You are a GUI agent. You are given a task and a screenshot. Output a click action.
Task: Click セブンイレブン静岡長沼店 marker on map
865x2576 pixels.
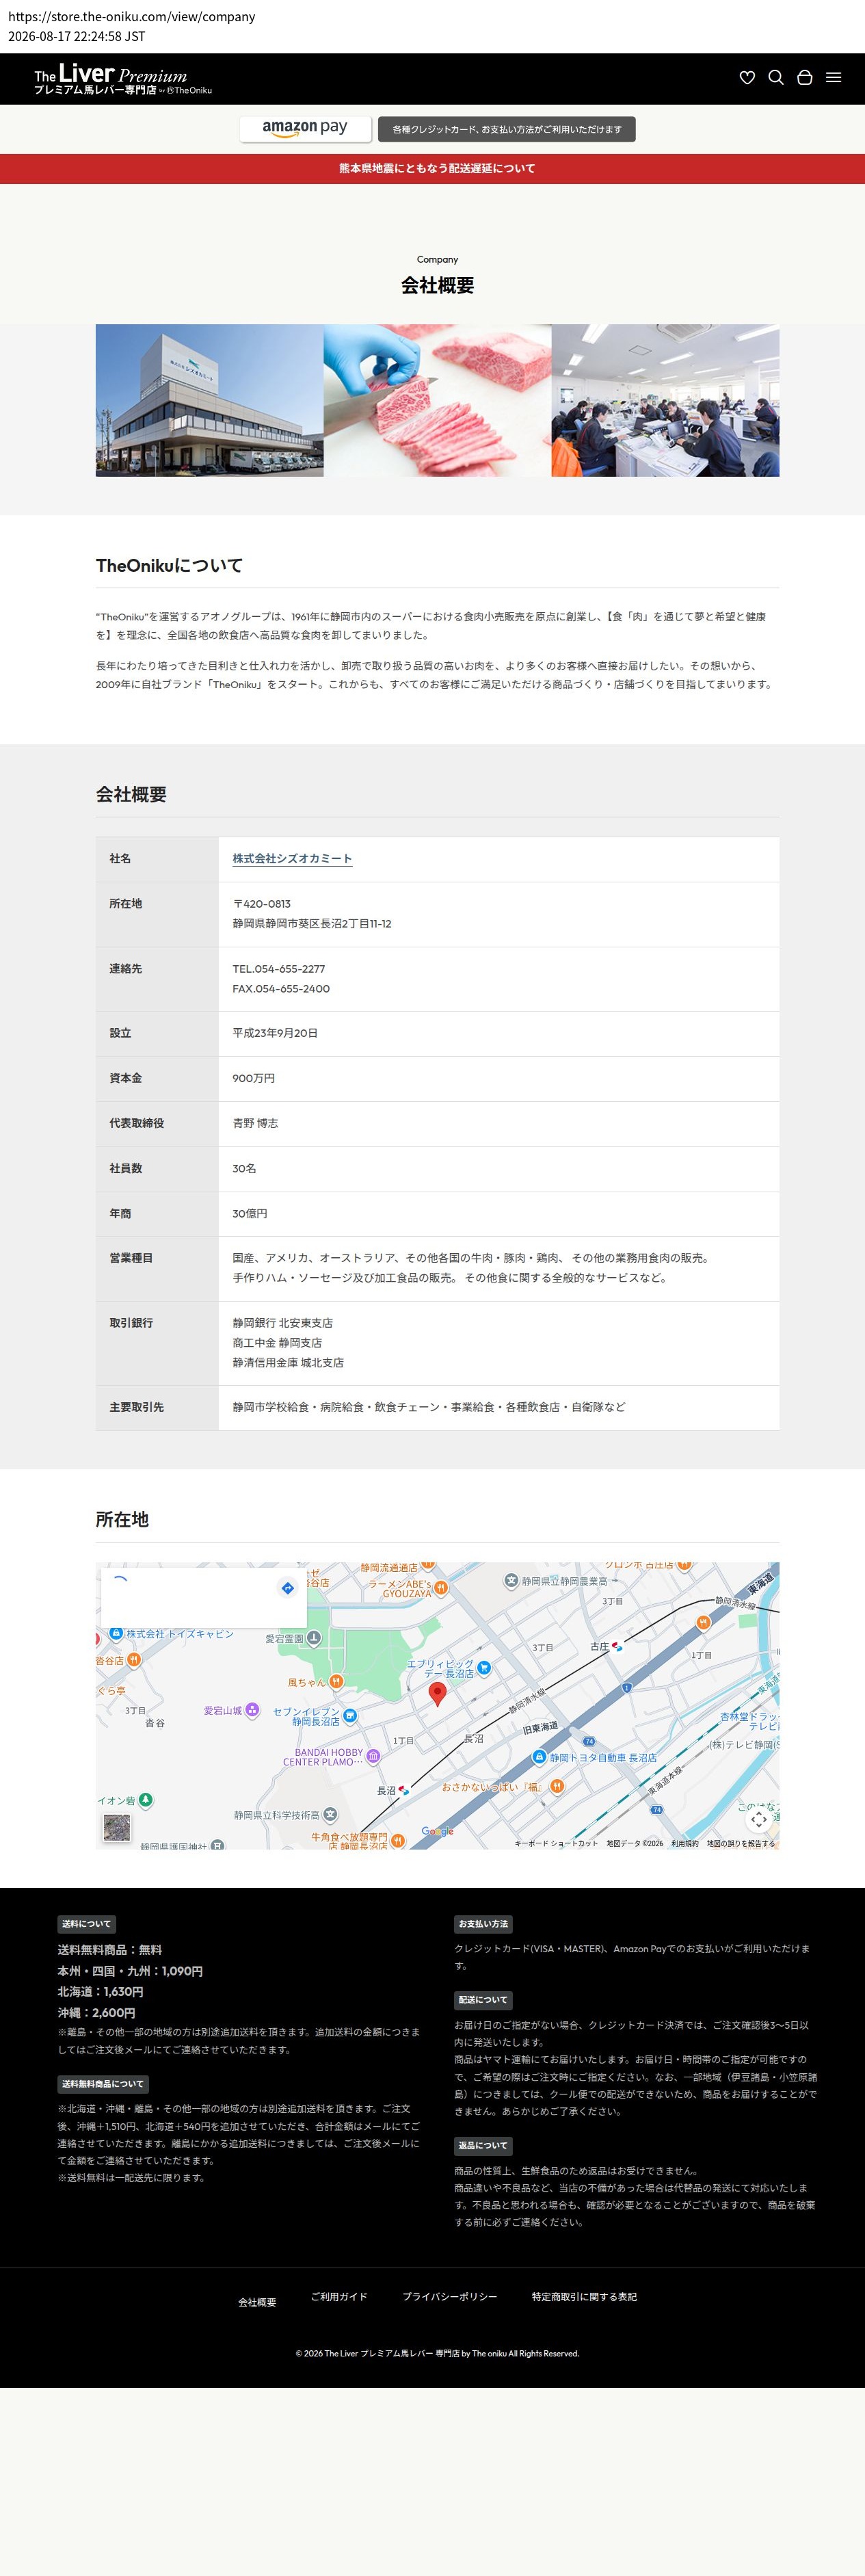(350, 1715)
